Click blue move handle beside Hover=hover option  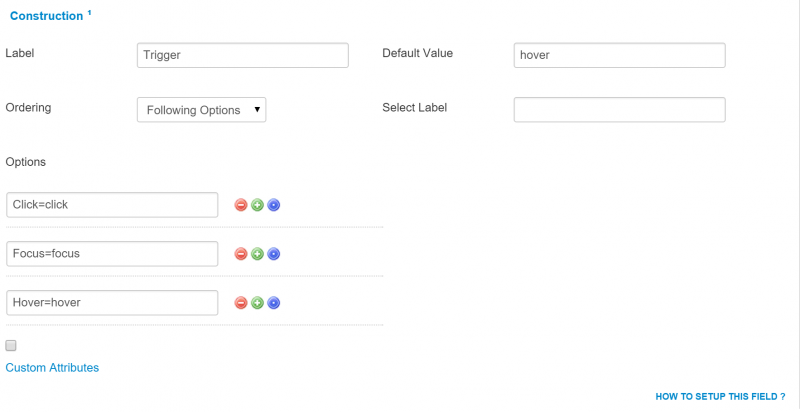tap(273, 303)
